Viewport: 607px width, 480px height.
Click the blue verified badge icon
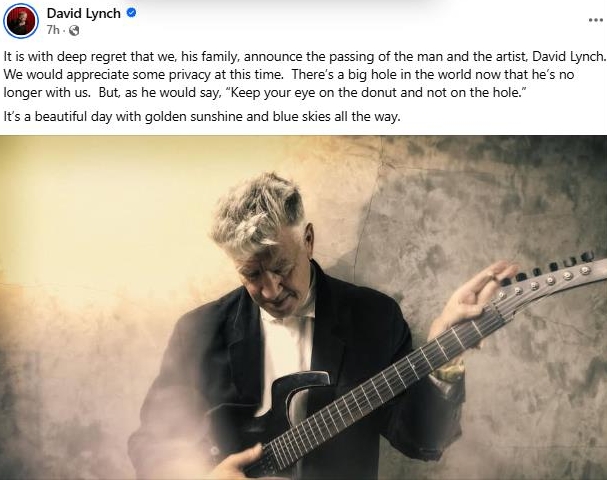pos(132,13)
